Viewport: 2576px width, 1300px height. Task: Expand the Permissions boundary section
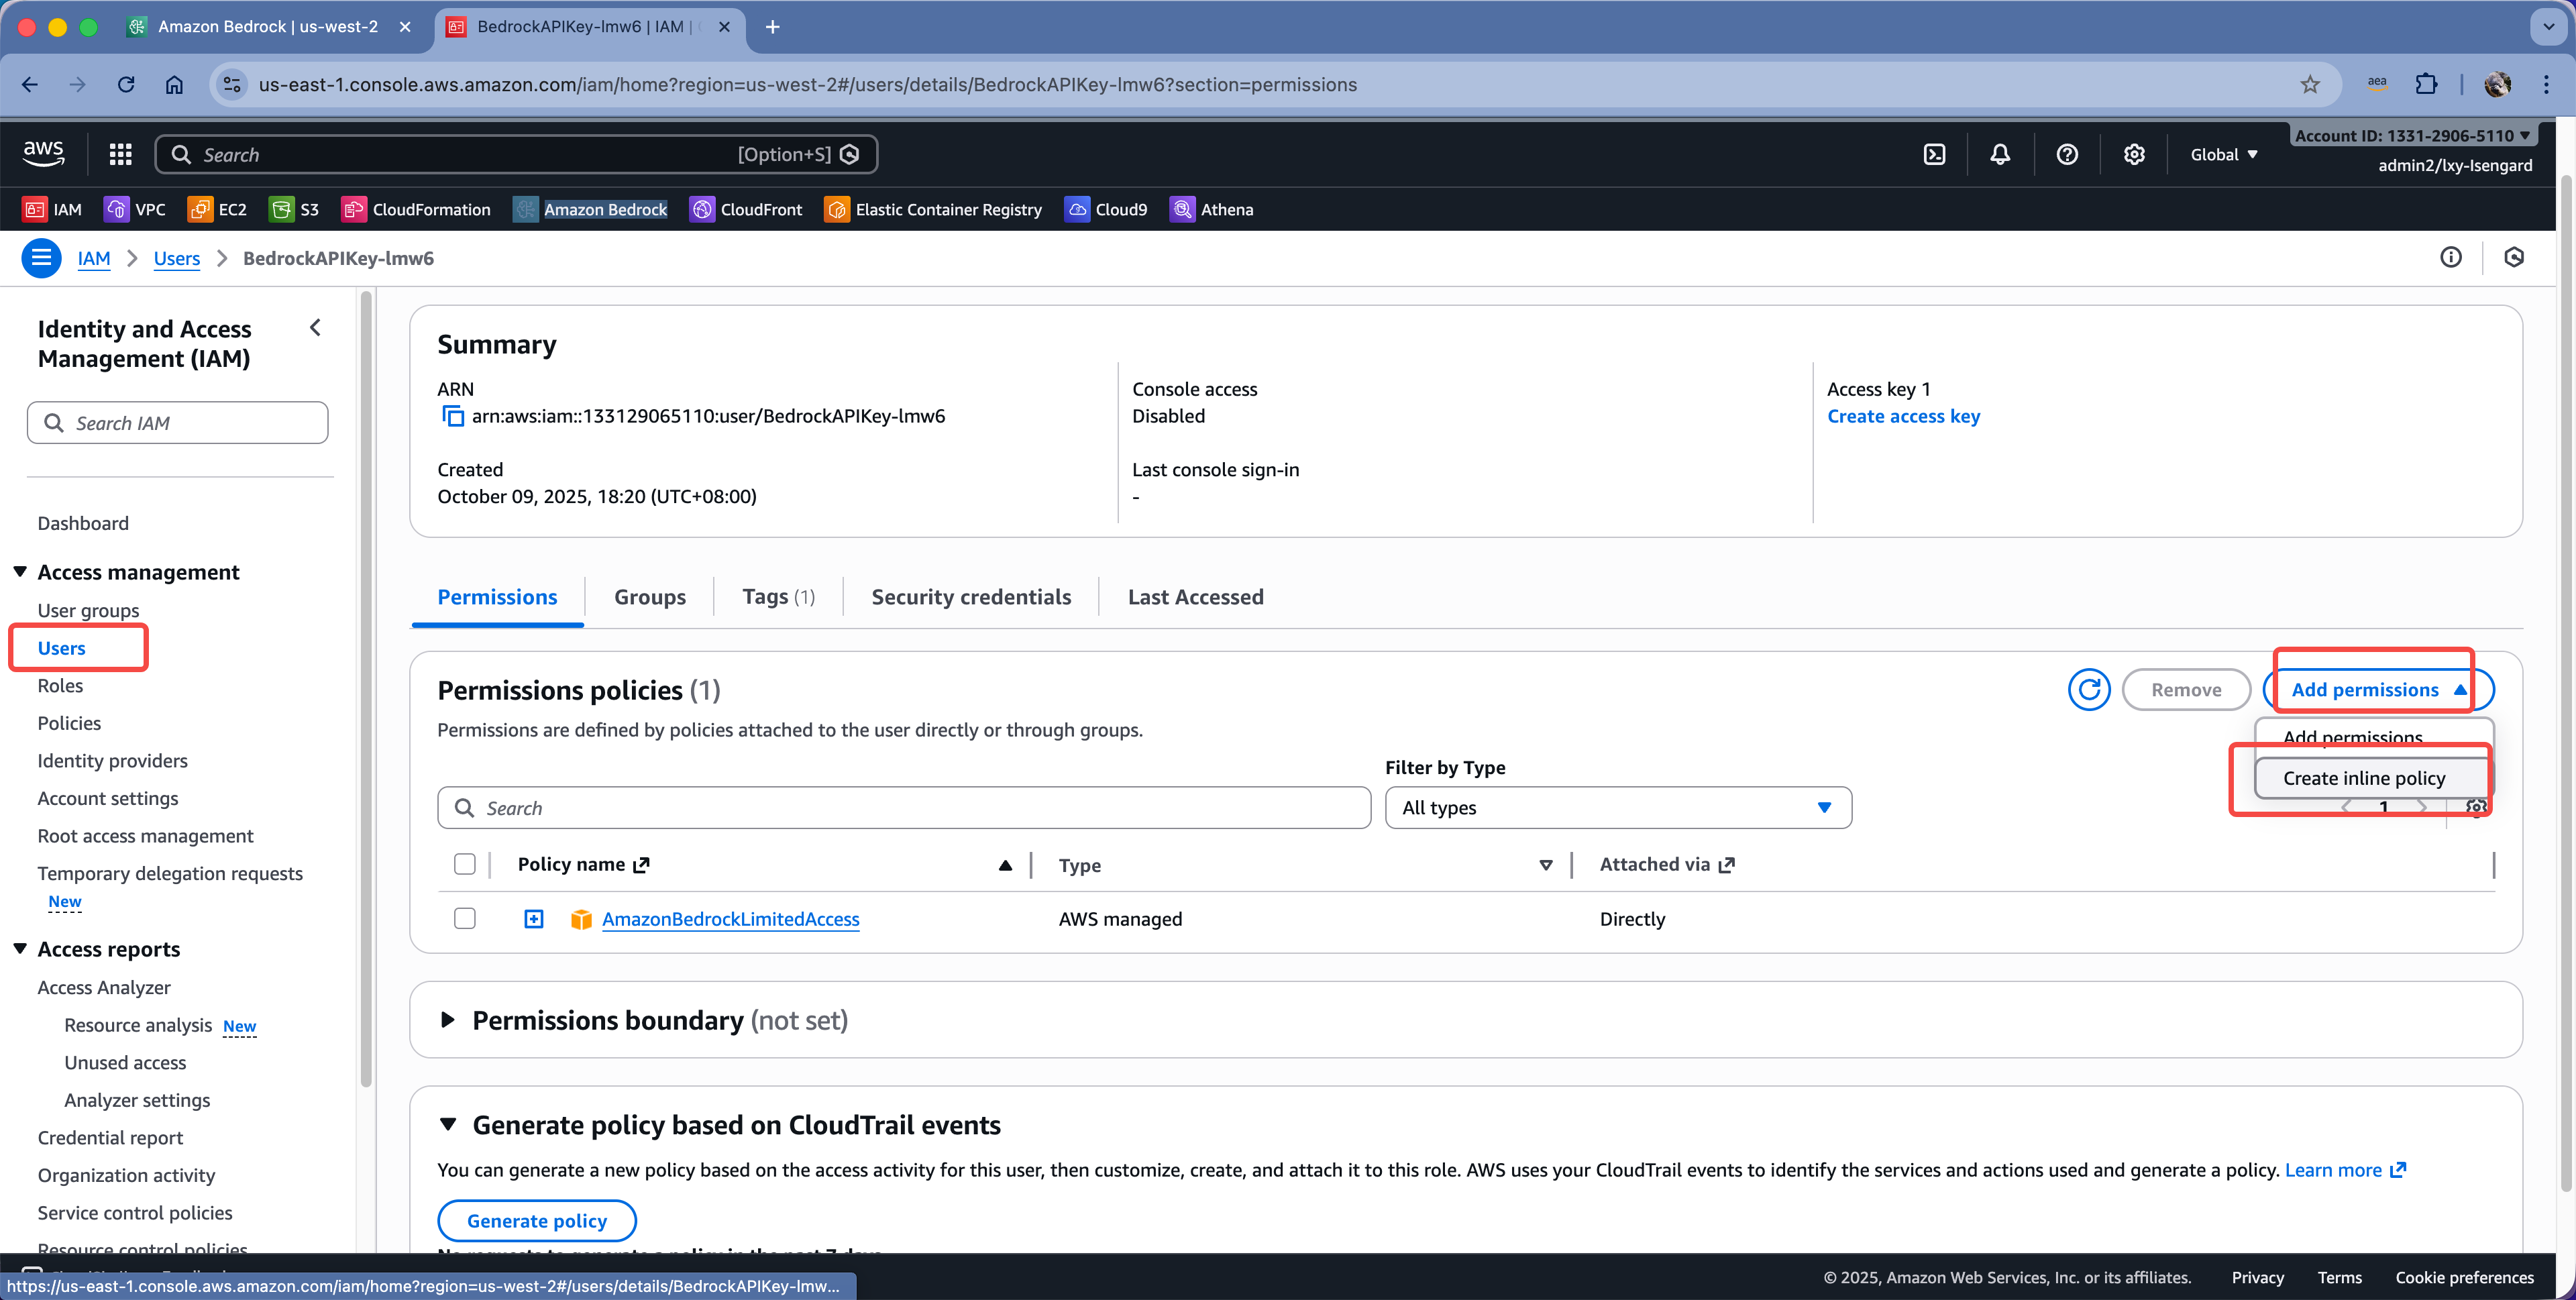(x=448, y=1020)
